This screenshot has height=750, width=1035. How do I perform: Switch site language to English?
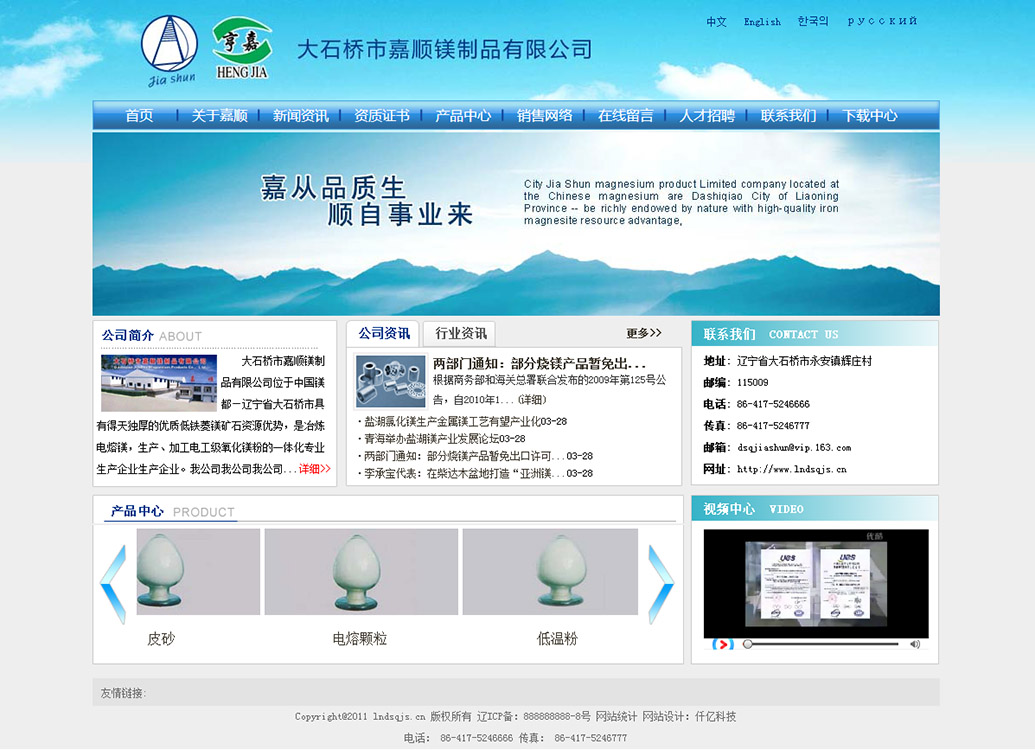(x=762, y=22)
